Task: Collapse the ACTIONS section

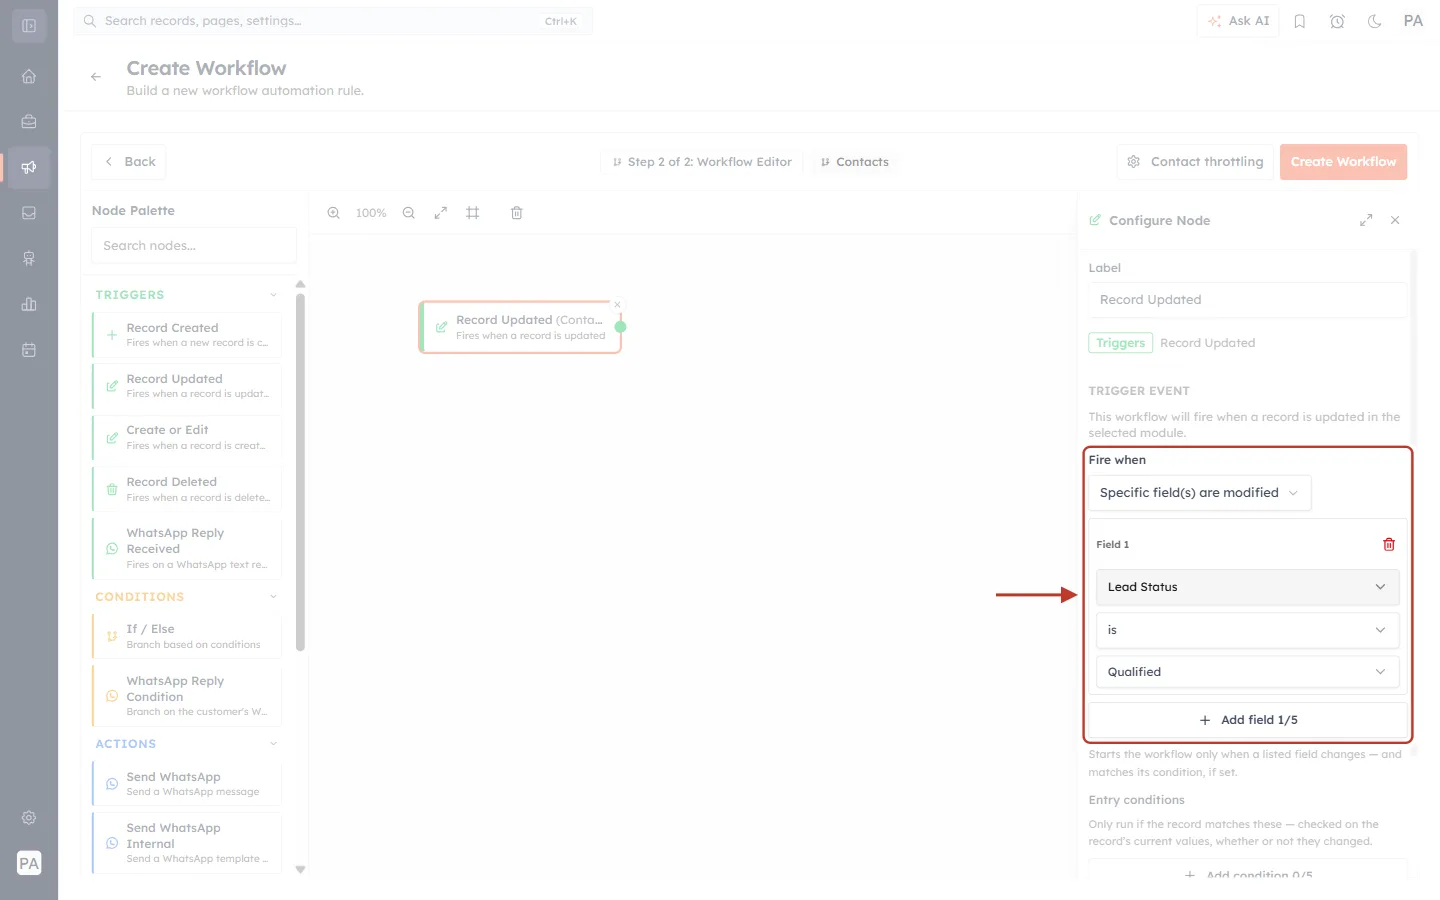Action: tap(273, 744)
